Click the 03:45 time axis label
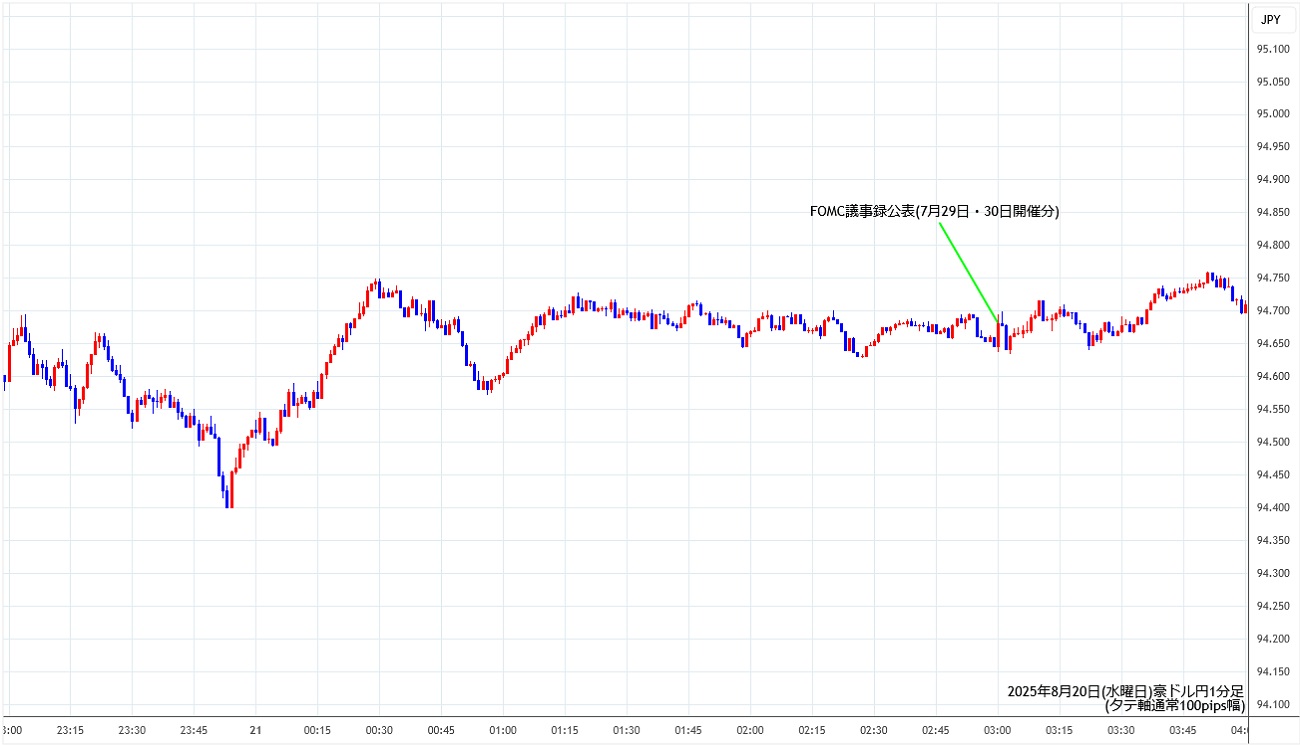This screenshot has width=1300, height=745. coord(1183,730)
